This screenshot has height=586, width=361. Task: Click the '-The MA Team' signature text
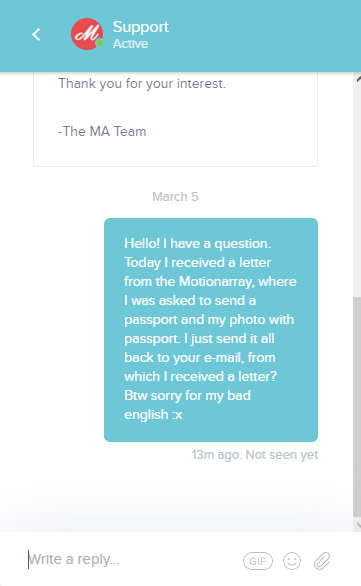(x=102, y=132)
